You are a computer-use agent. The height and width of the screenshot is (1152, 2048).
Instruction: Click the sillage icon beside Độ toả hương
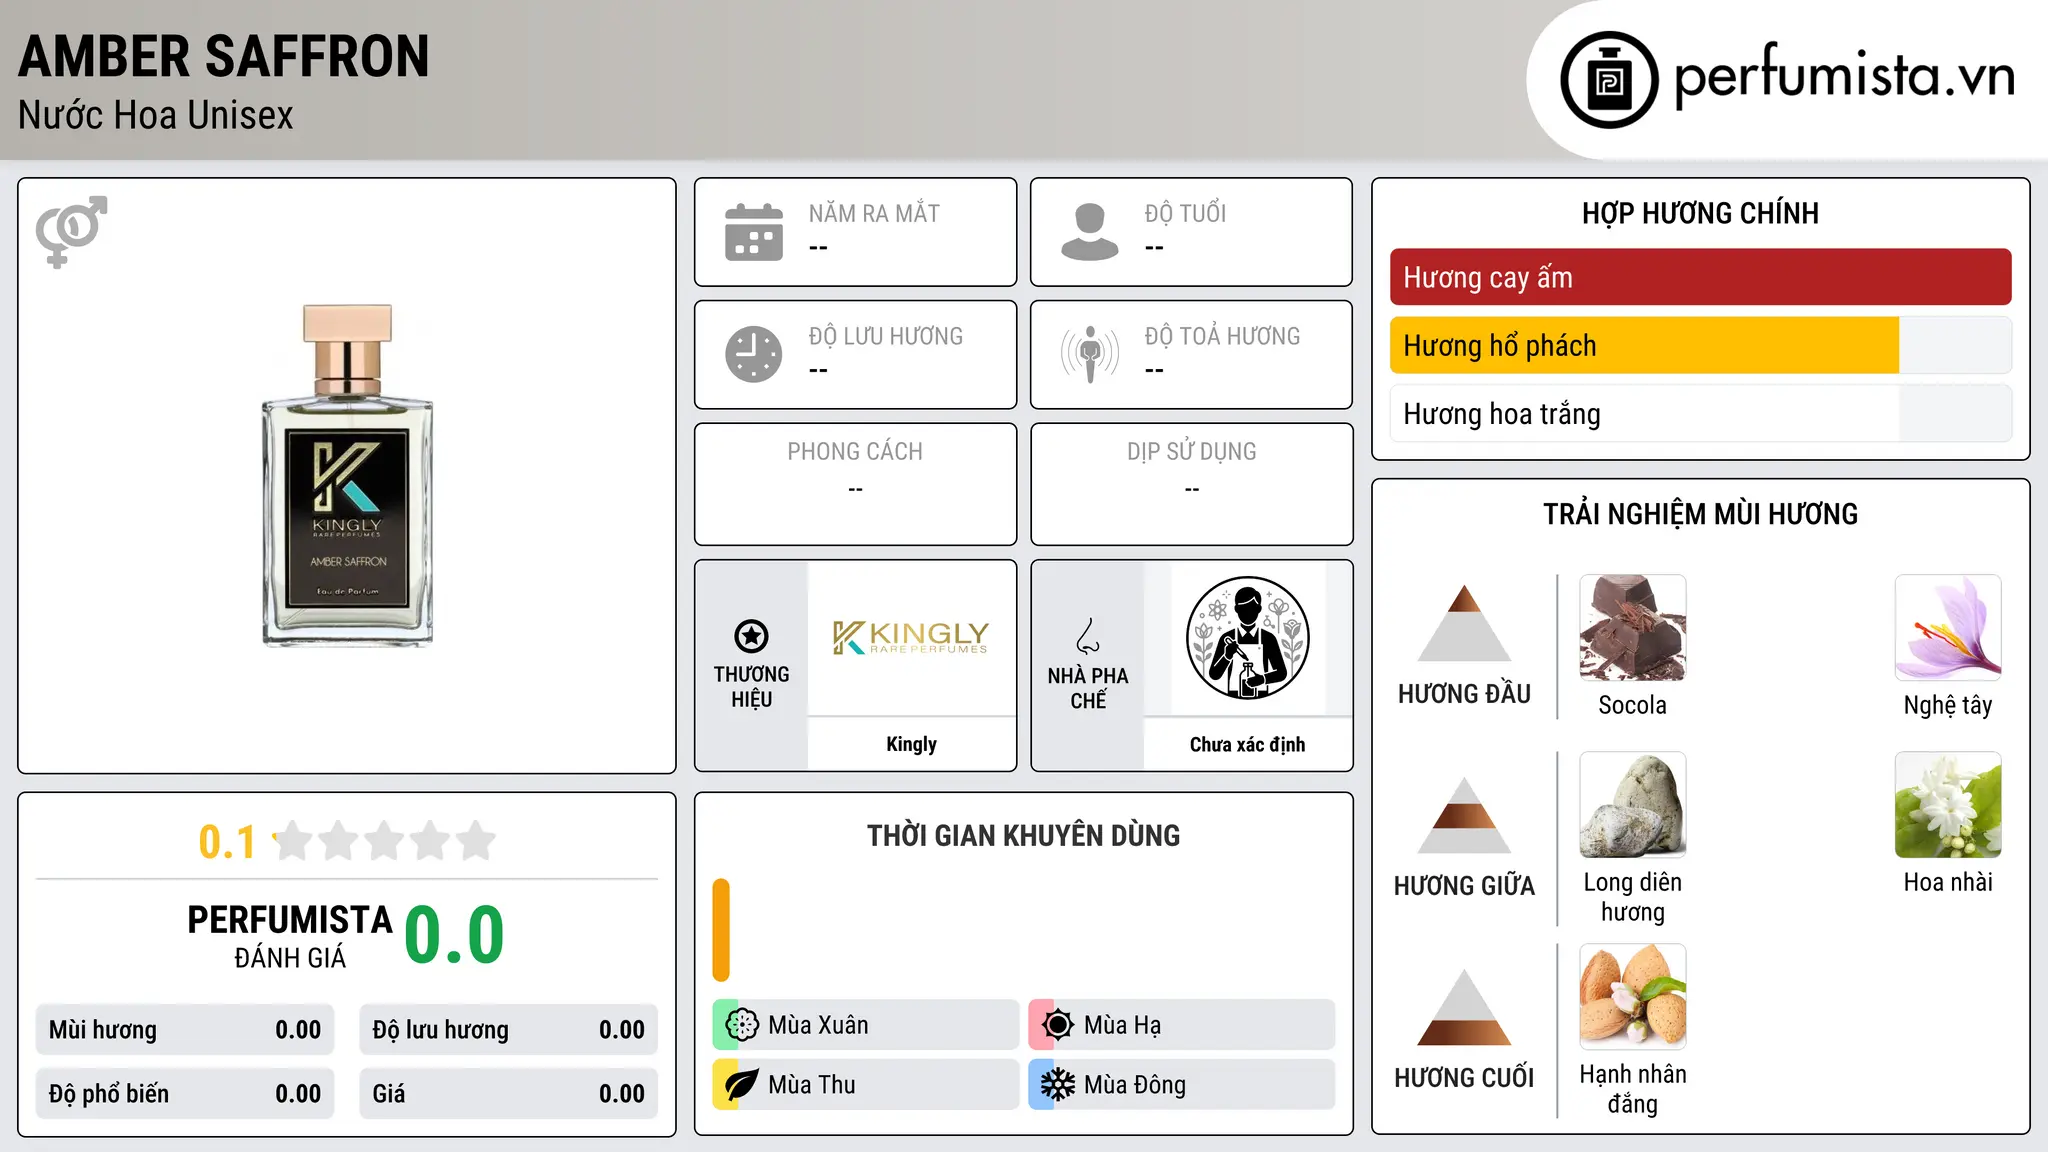(x=1090, y=354)
